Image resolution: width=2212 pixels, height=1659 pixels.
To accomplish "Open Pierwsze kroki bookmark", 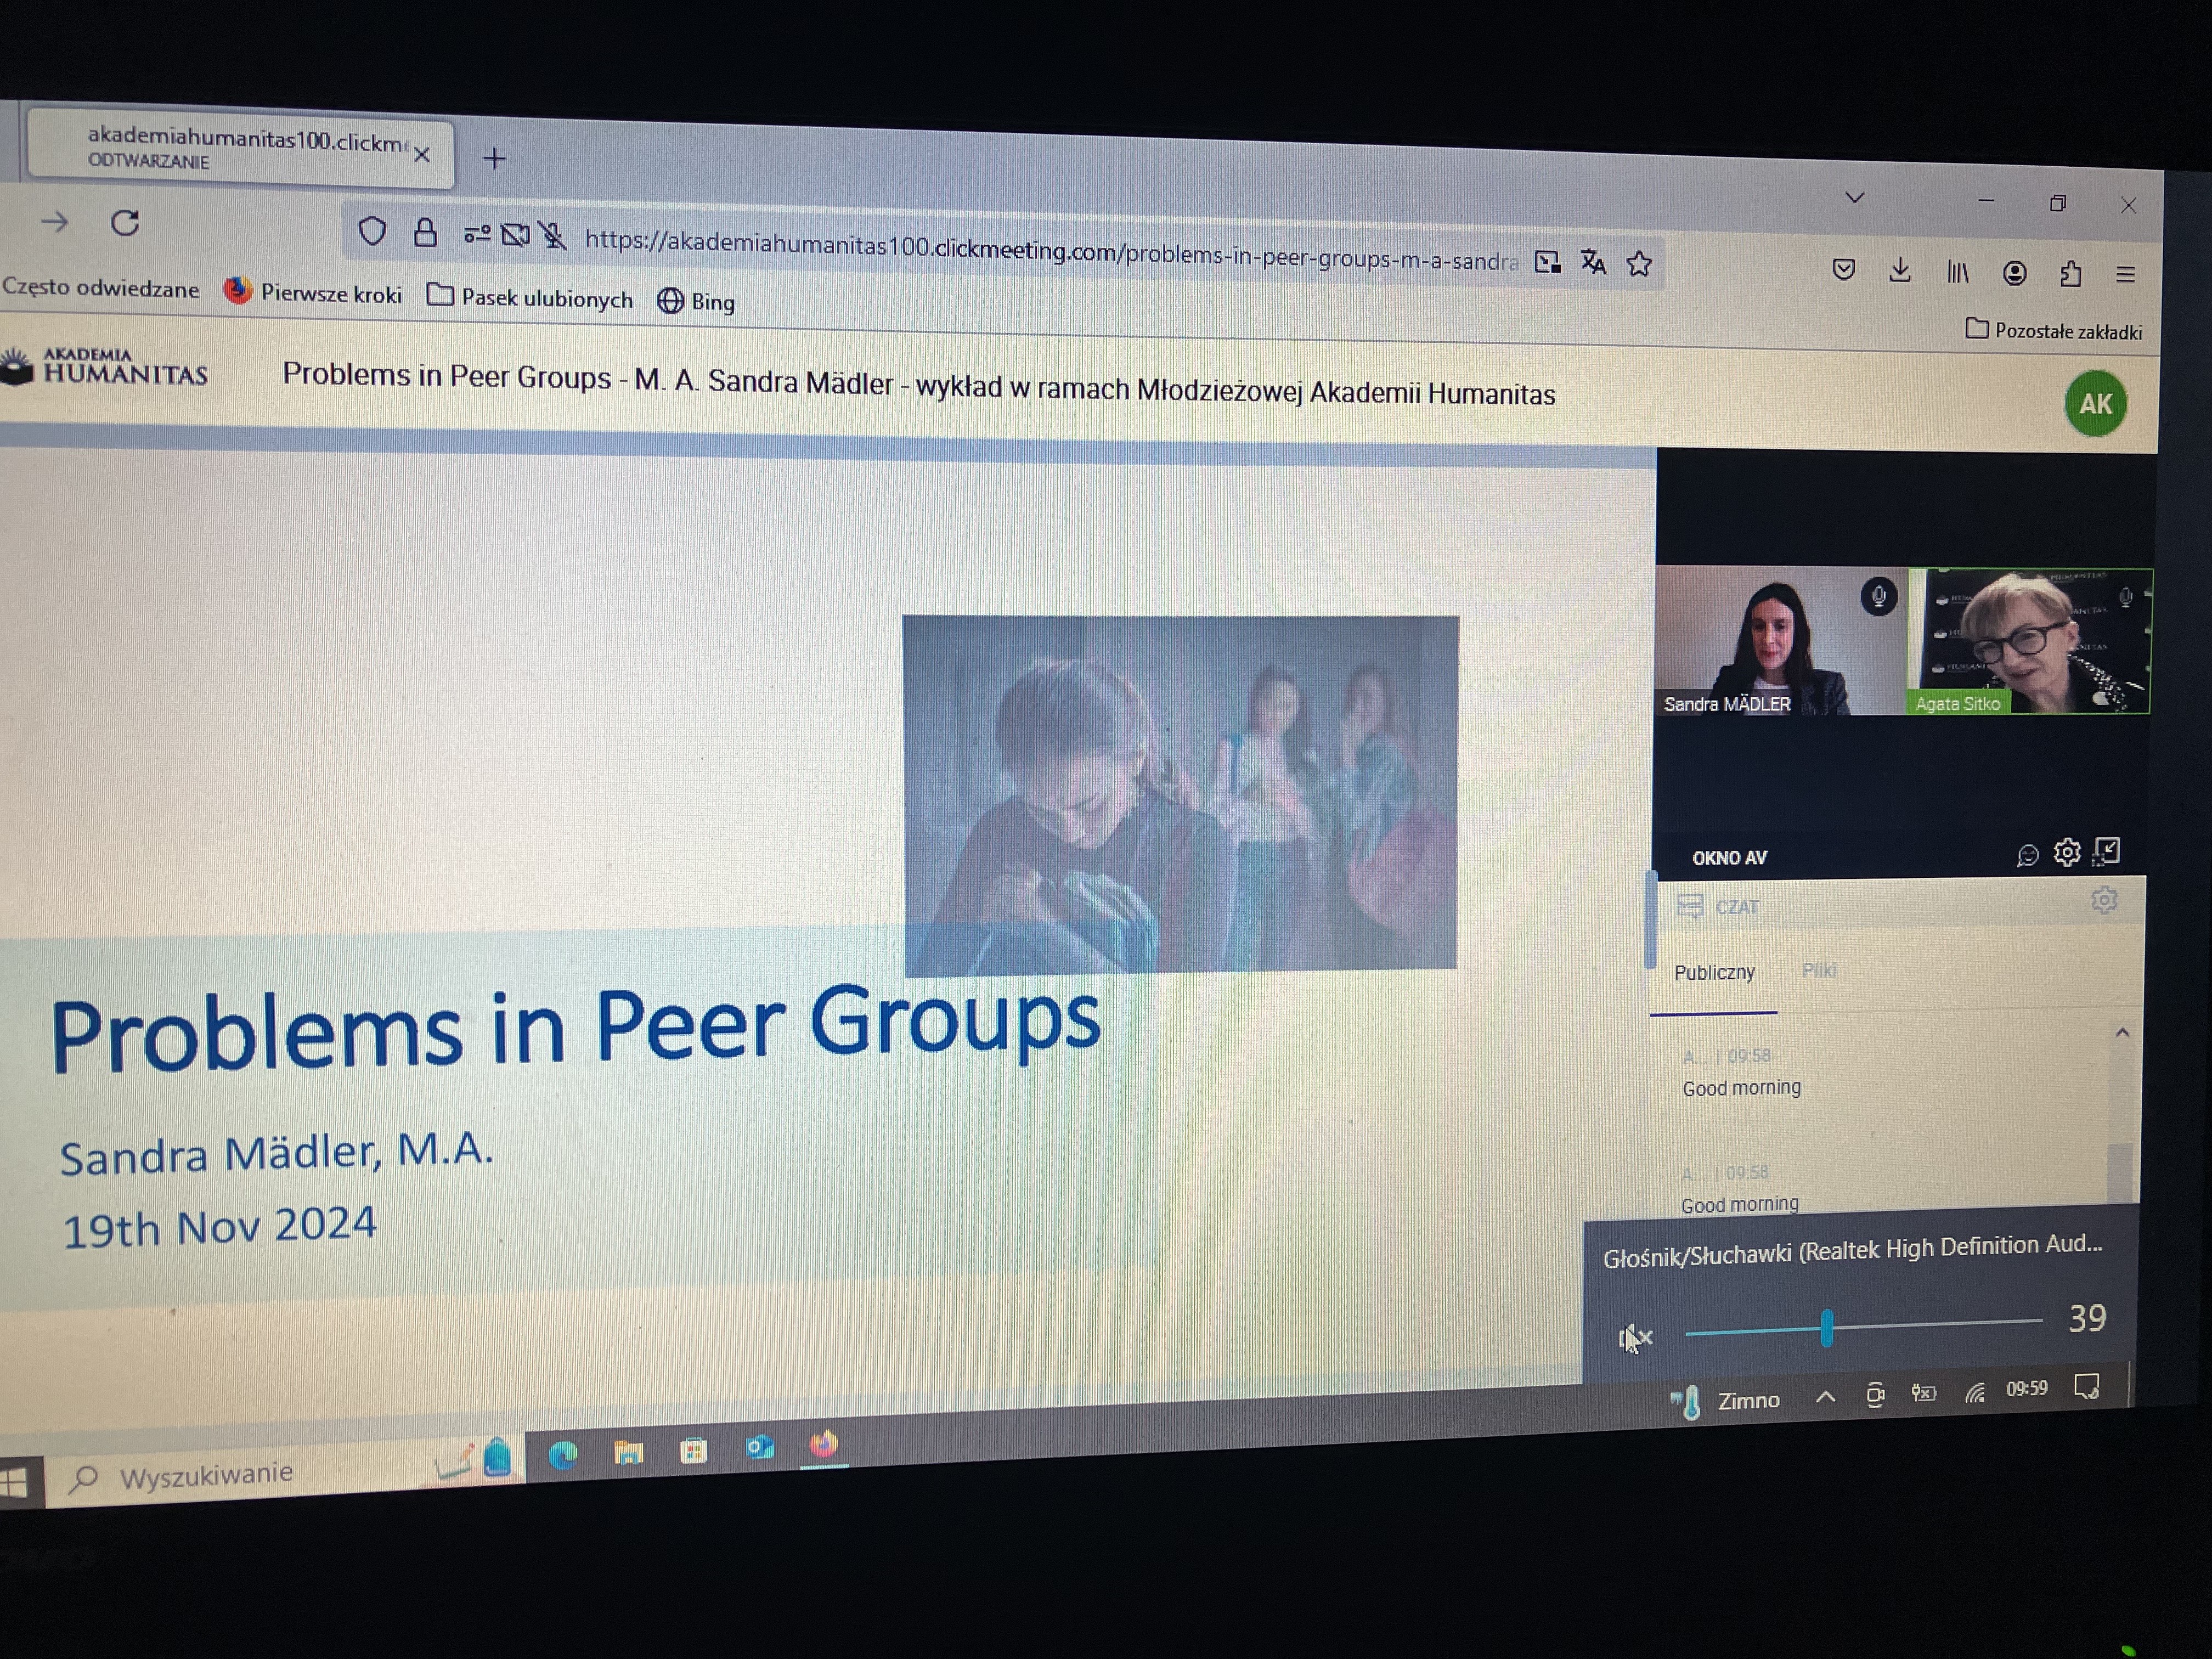I will 313,293.
